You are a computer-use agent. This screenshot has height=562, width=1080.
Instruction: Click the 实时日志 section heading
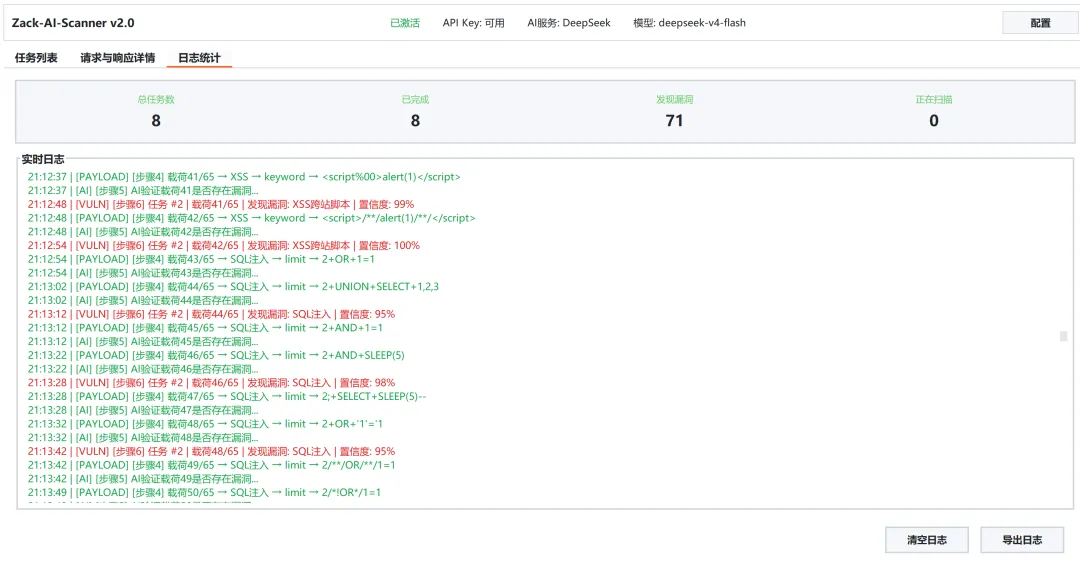(x=43, y=159)
